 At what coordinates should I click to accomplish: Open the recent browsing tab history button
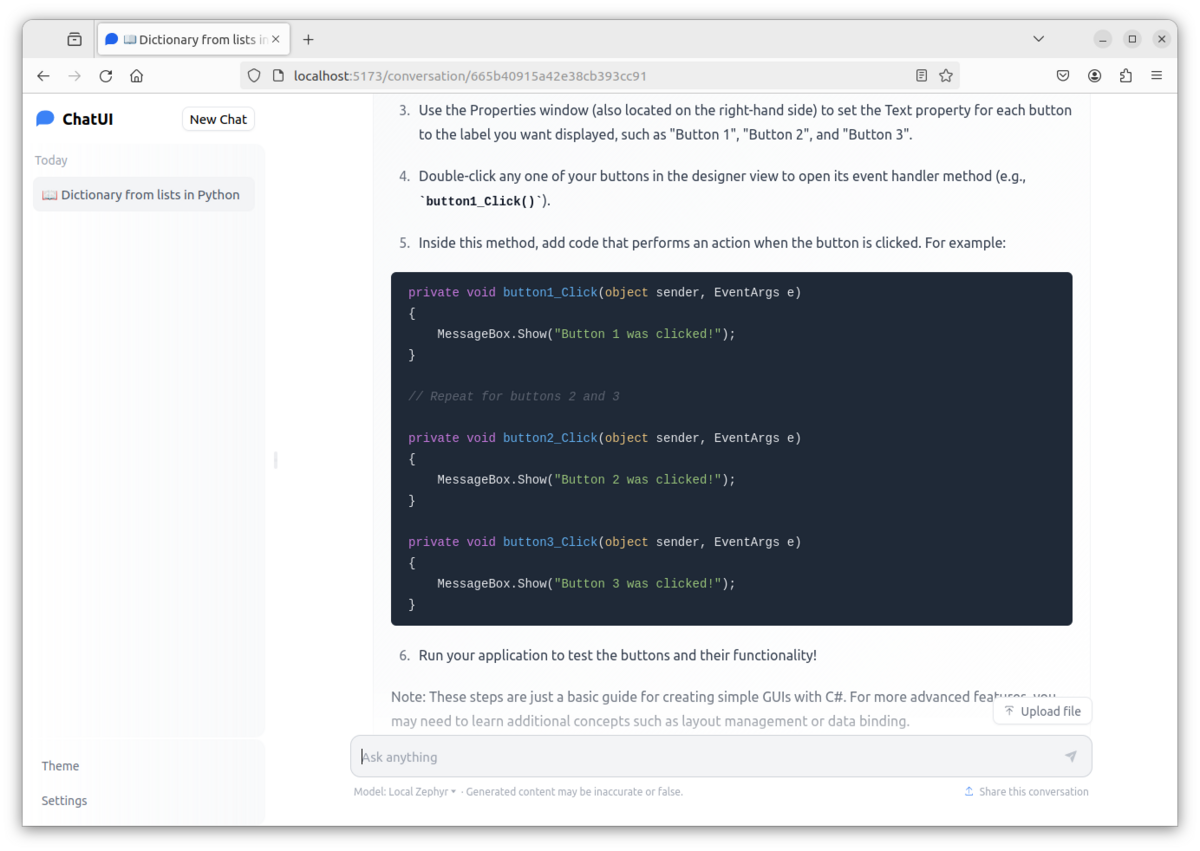tap(74, 39)
